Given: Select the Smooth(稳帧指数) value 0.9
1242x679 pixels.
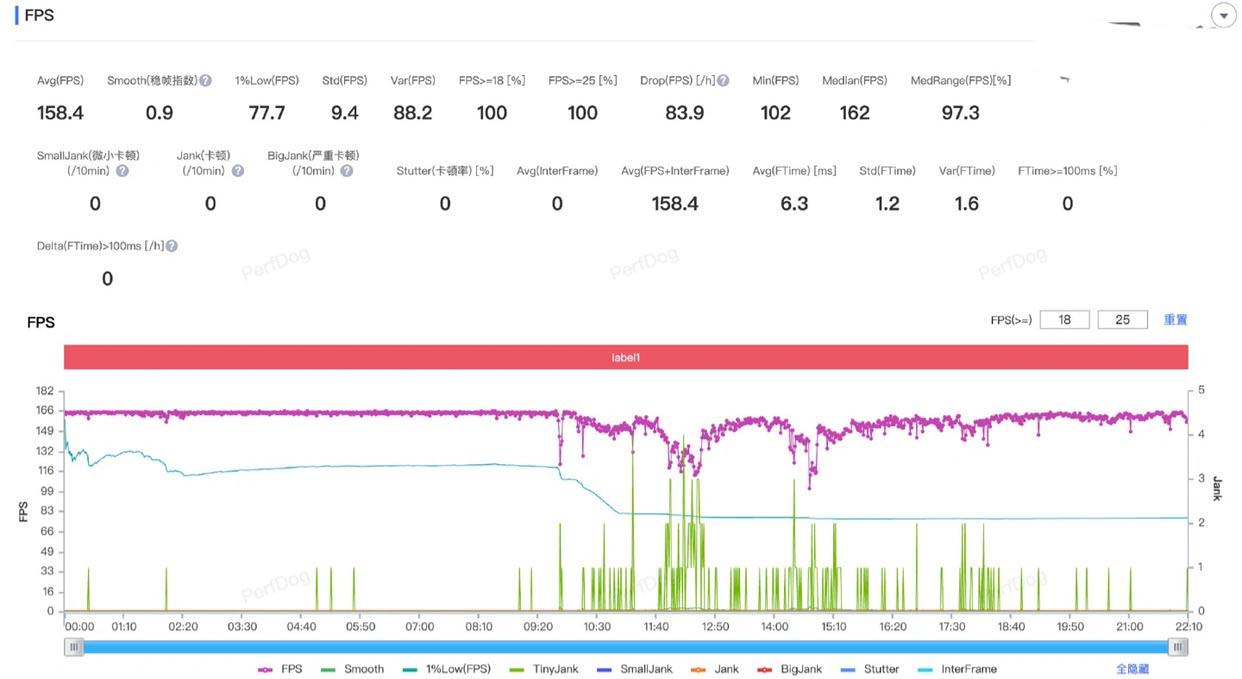Looking at the screenshot, I should click(x=159, y=113).
